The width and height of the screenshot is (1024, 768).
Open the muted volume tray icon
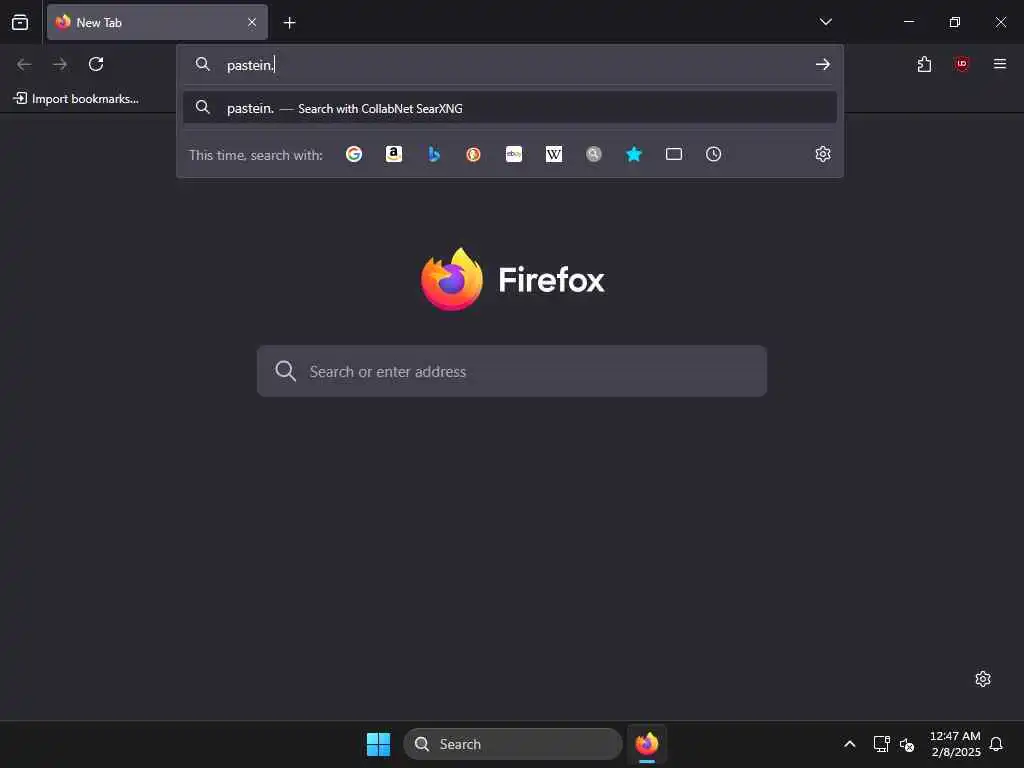[907, 744]
